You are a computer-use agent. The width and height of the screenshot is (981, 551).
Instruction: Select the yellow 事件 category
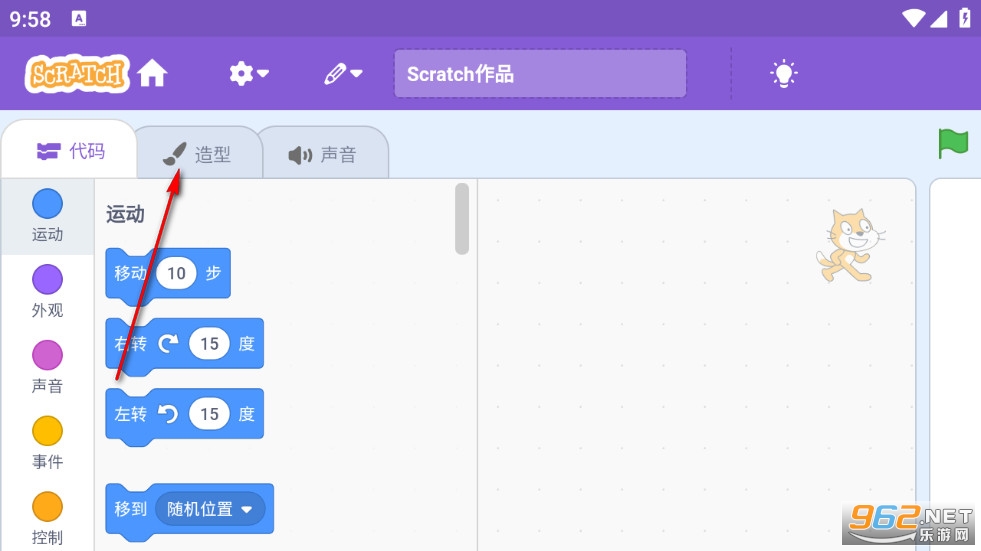[47, 432]
